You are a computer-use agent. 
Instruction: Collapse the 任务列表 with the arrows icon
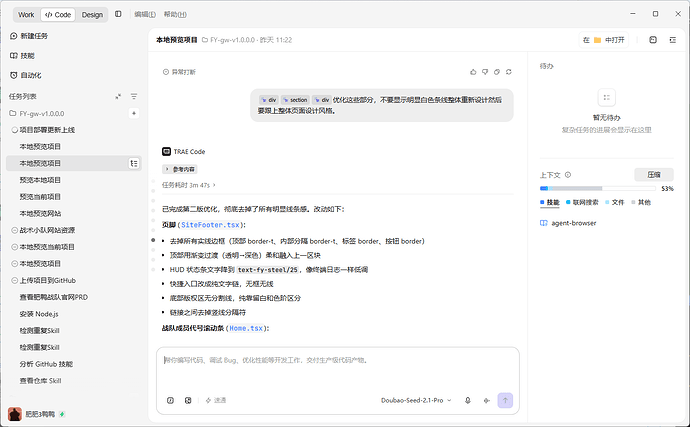(118, 96)
